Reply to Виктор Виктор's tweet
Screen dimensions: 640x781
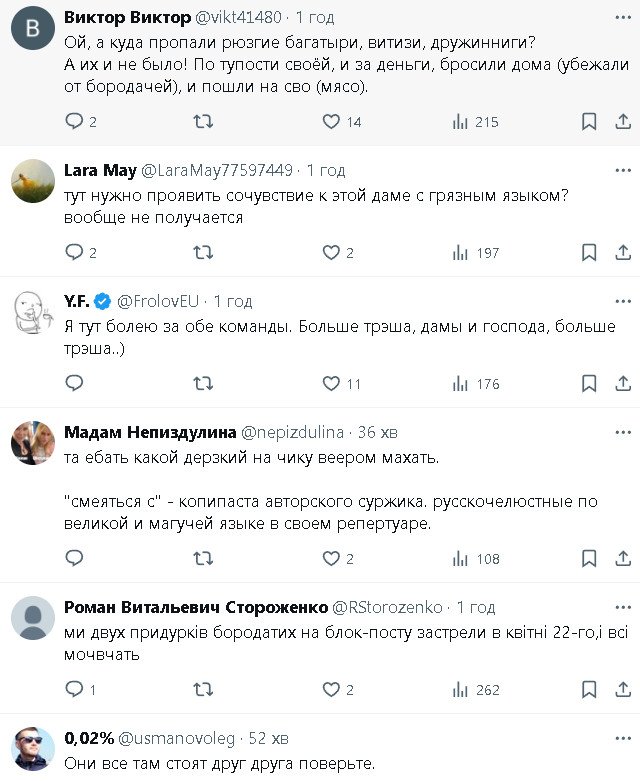(x=74, y=122)
